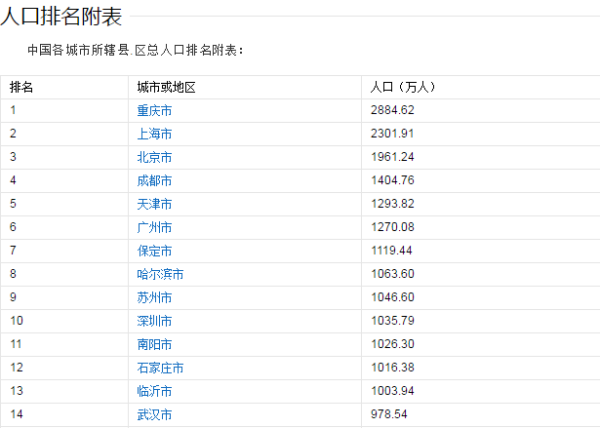Open the 深圳市 link
The image size is (600, 428).
(x=154, y=321)
